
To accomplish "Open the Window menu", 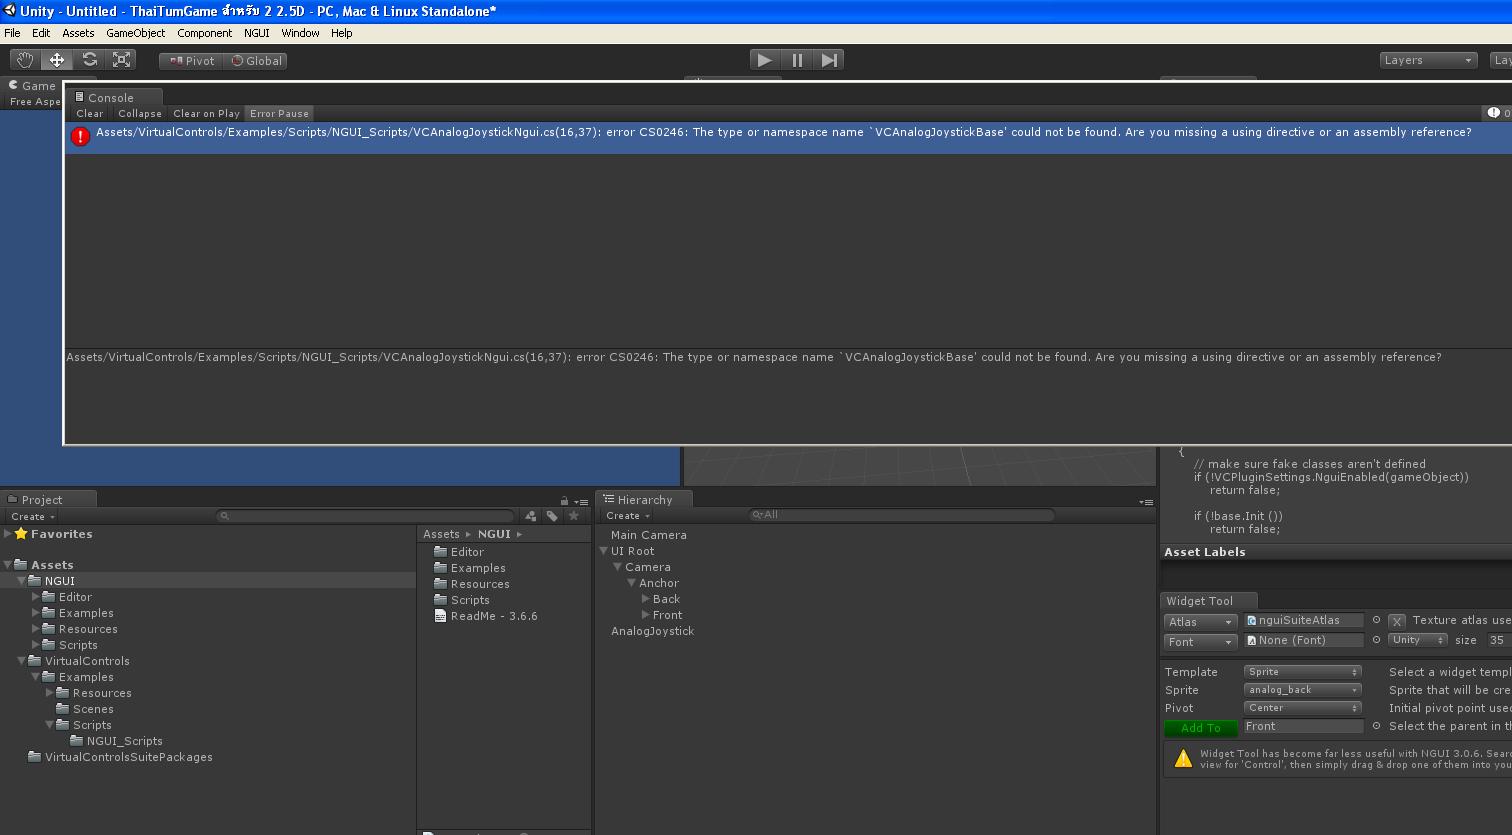I will click(300, 33).
